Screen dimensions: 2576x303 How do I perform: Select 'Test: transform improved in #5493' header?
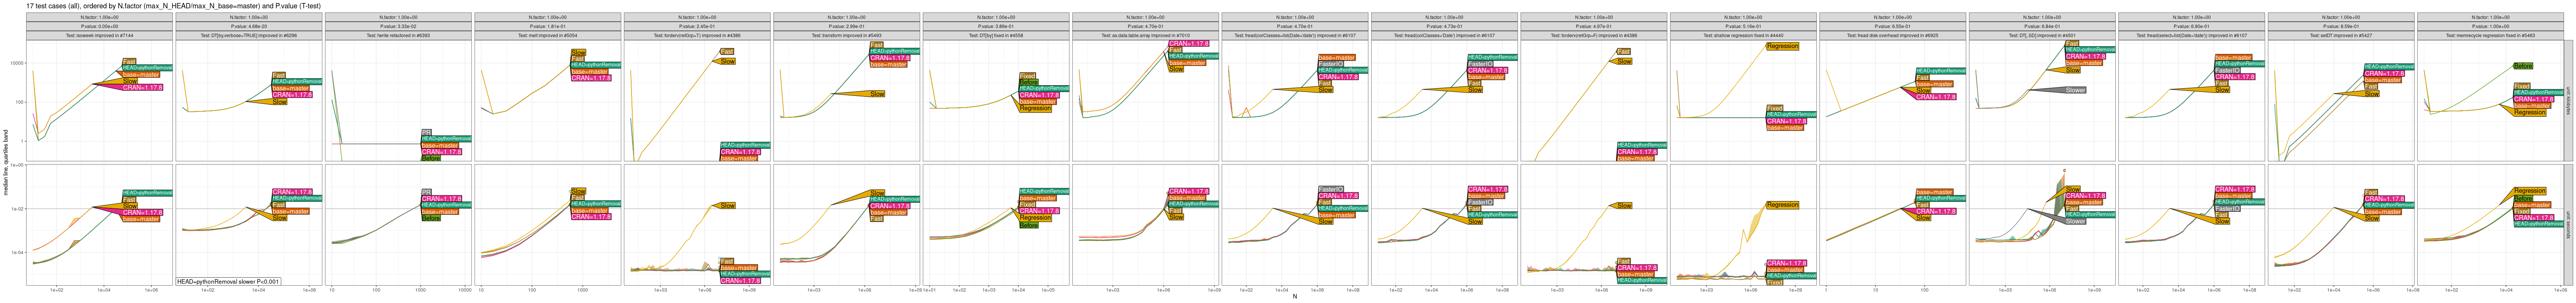(x=846, y=35)
